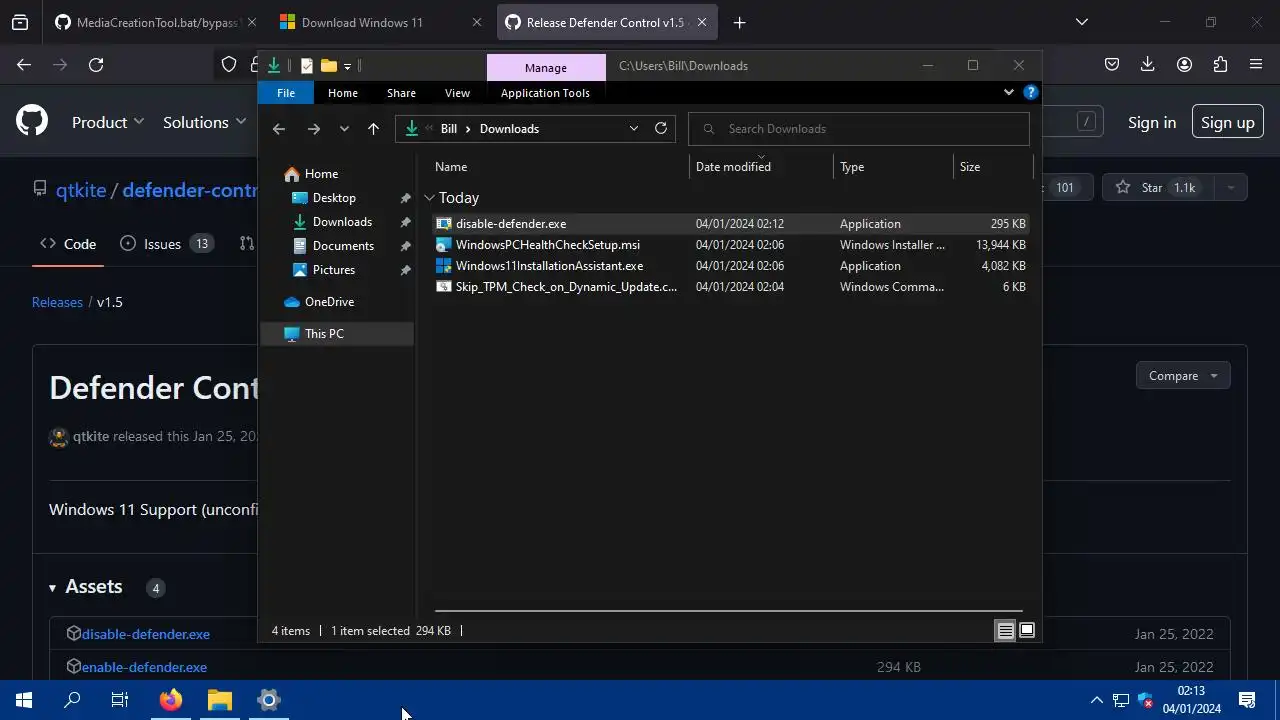The height and width of the screenshot is (720, 1280).
Task: Switch Explorer to details view layout
Action: point(1005,630)
